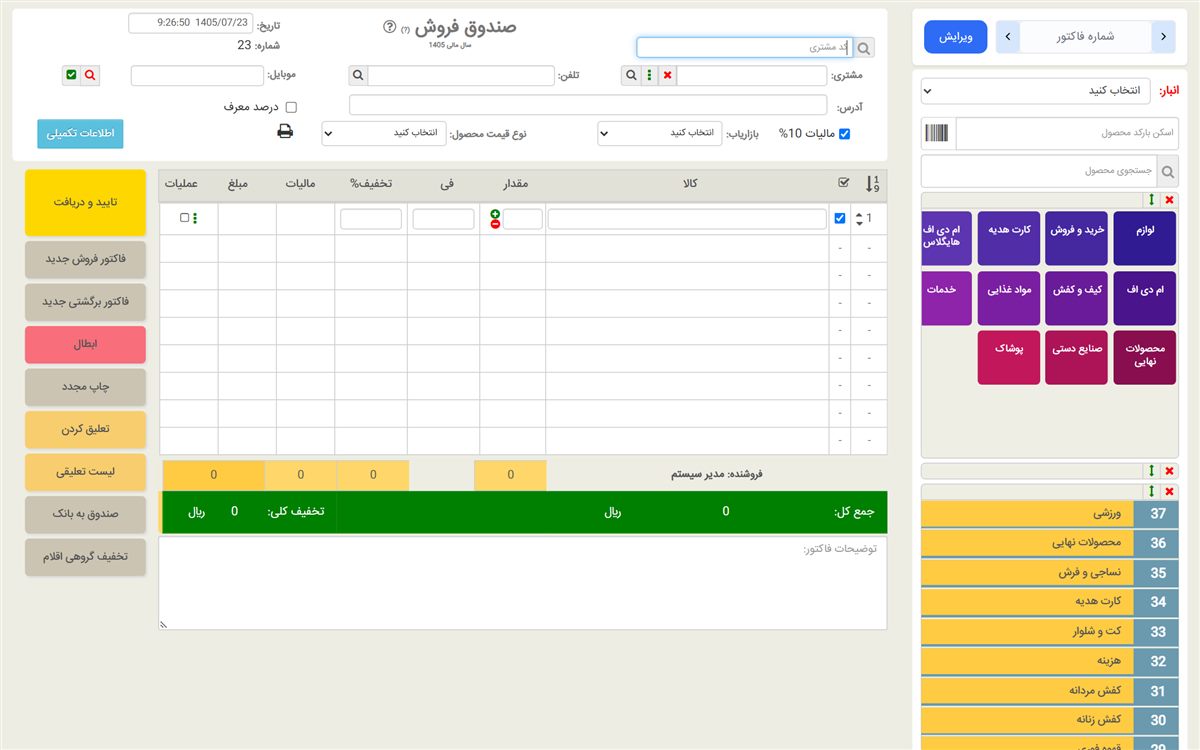Click the تلفن field search magnifier
This screenshot has width=1200, height=750.
358,75
